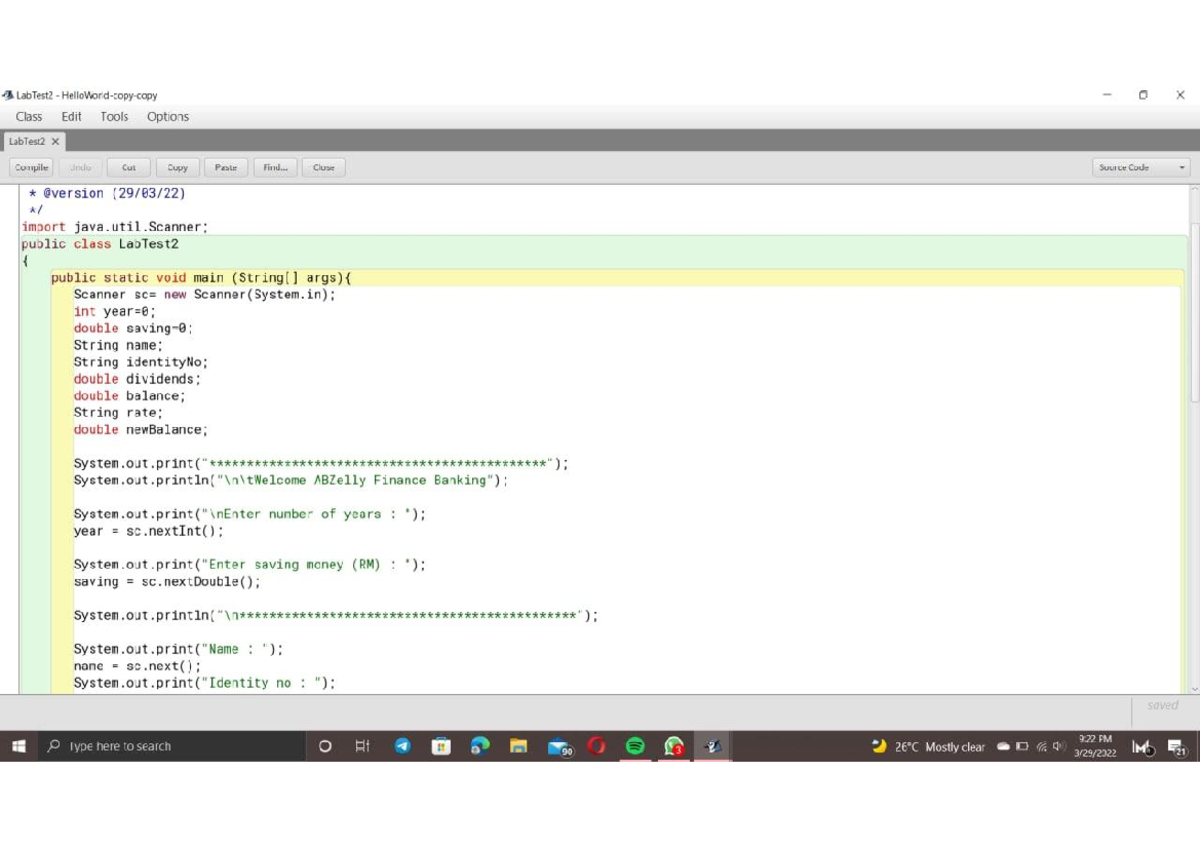This screenshot has width=1200, height=848.
Task: Click the 'double saving=0;' line
Action: click(133, 328)
